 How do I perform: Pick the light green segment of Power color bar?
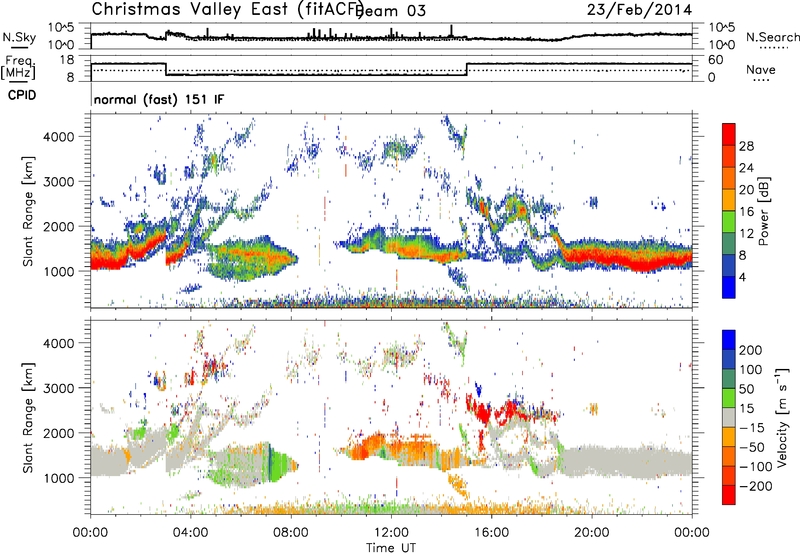coord(729,222)
